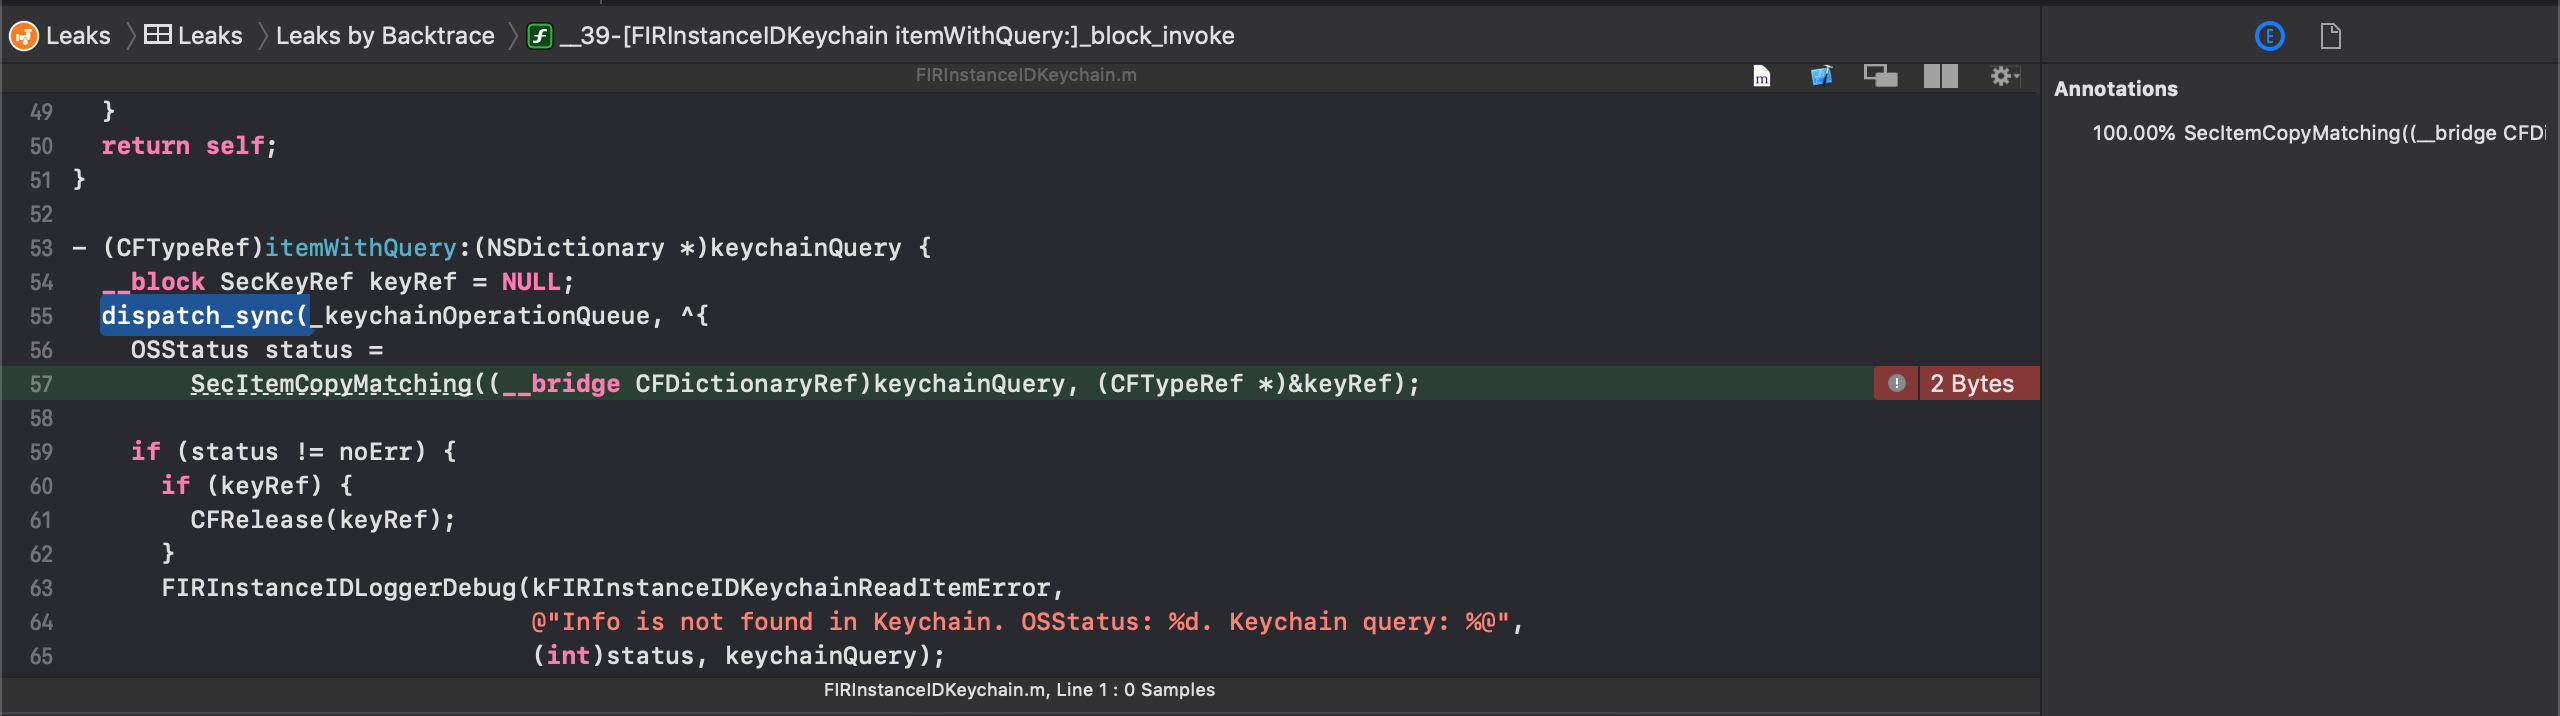Click the 'Info is not found' string literal

pos(1021,622)
